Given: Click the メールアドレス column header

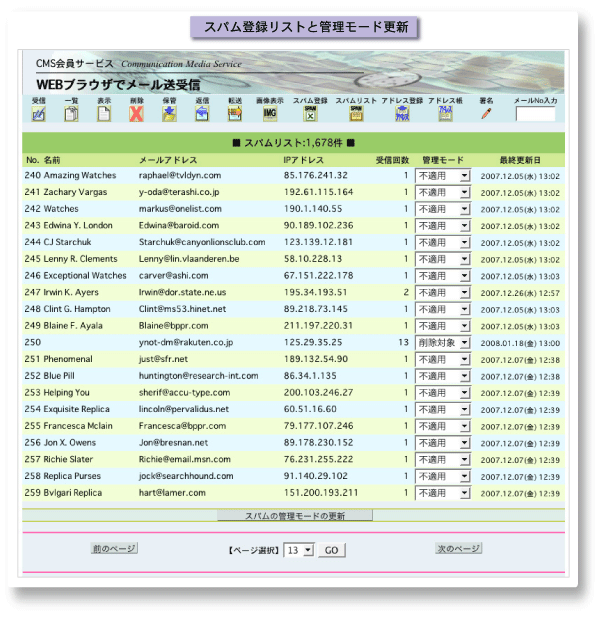Looking at the screenshot, I should click(x=168, y=160).
